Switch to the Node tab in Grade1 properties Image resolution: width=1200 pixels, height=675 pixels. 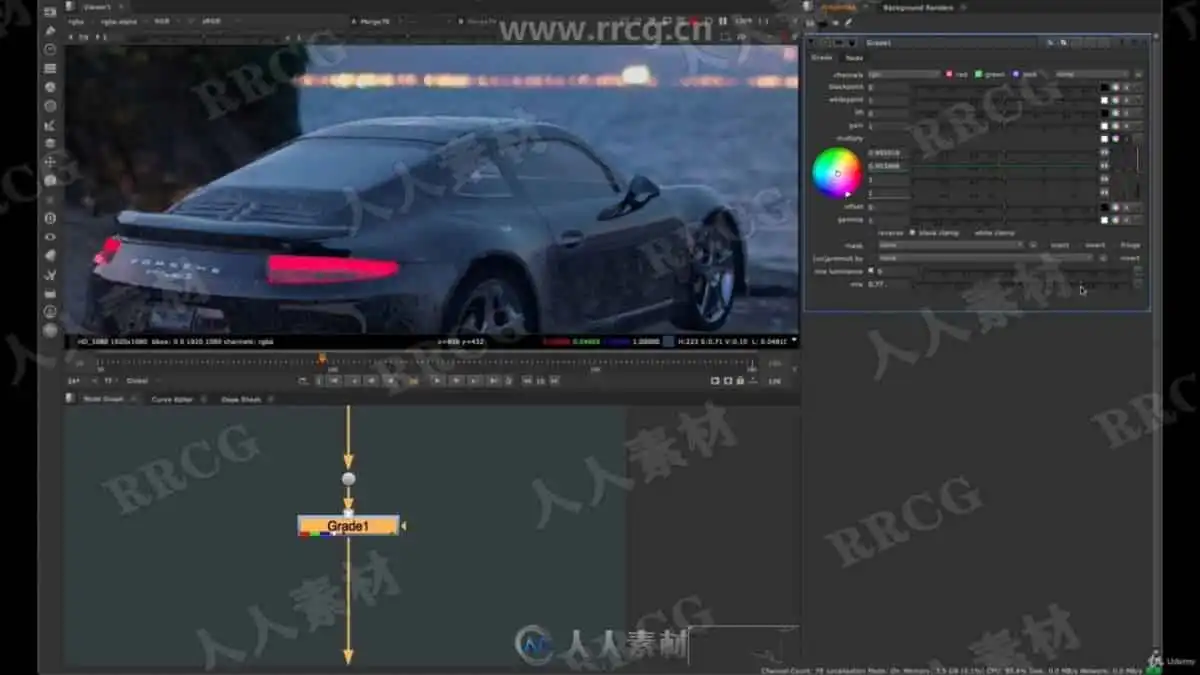click(x=855, y=58)
